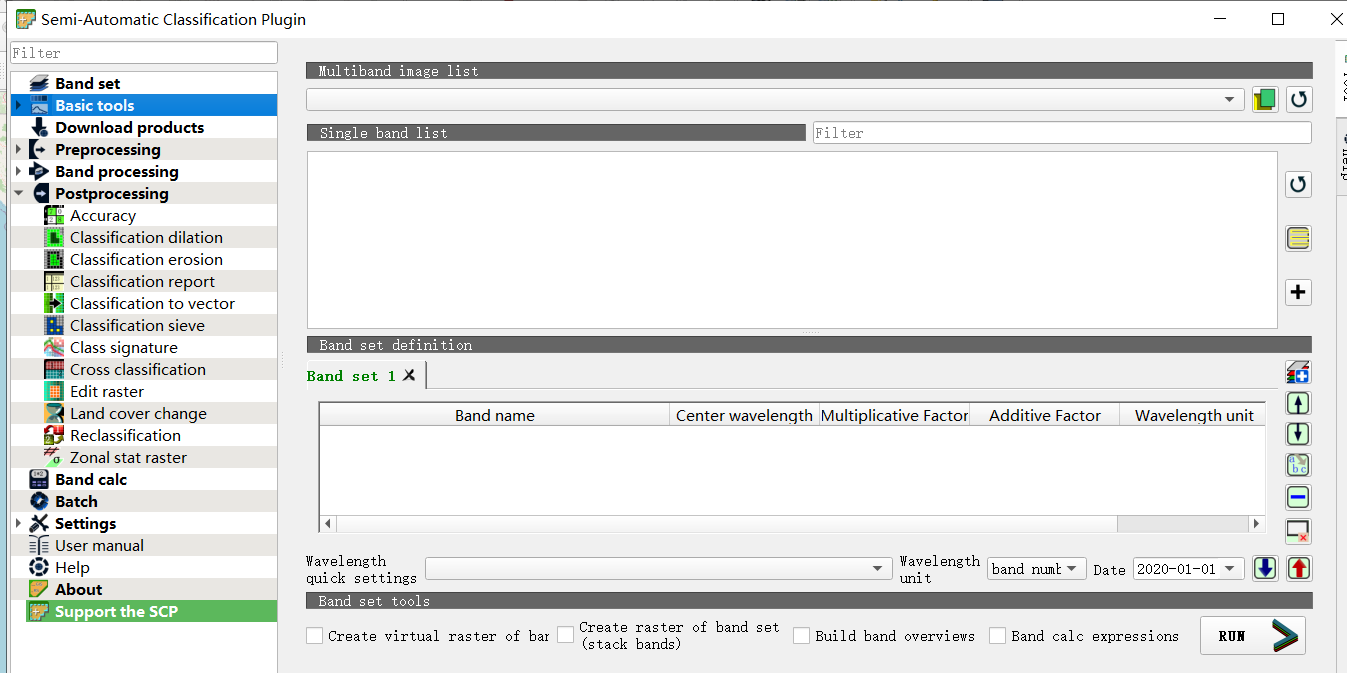The image size is (1347, 673).
Task: Focus the Single band list Filter field
Action: [1062, 133]
